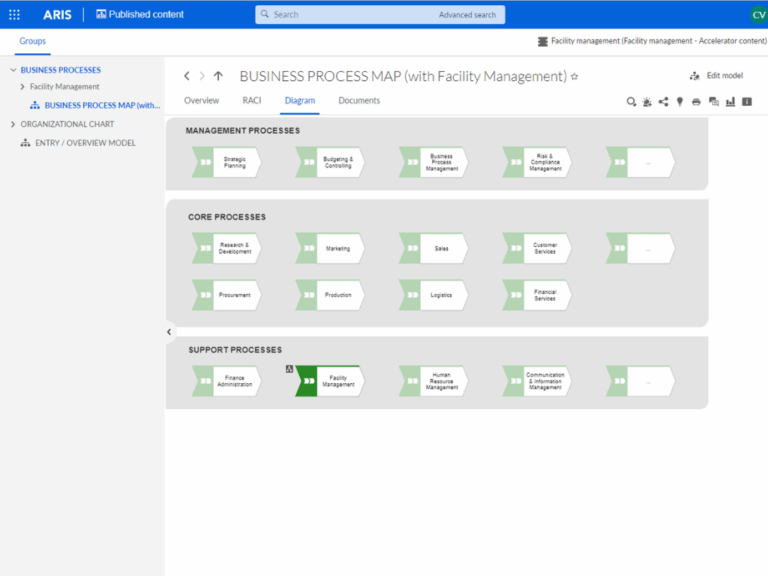Open the ARIS application launcher grid

(14, 15)
